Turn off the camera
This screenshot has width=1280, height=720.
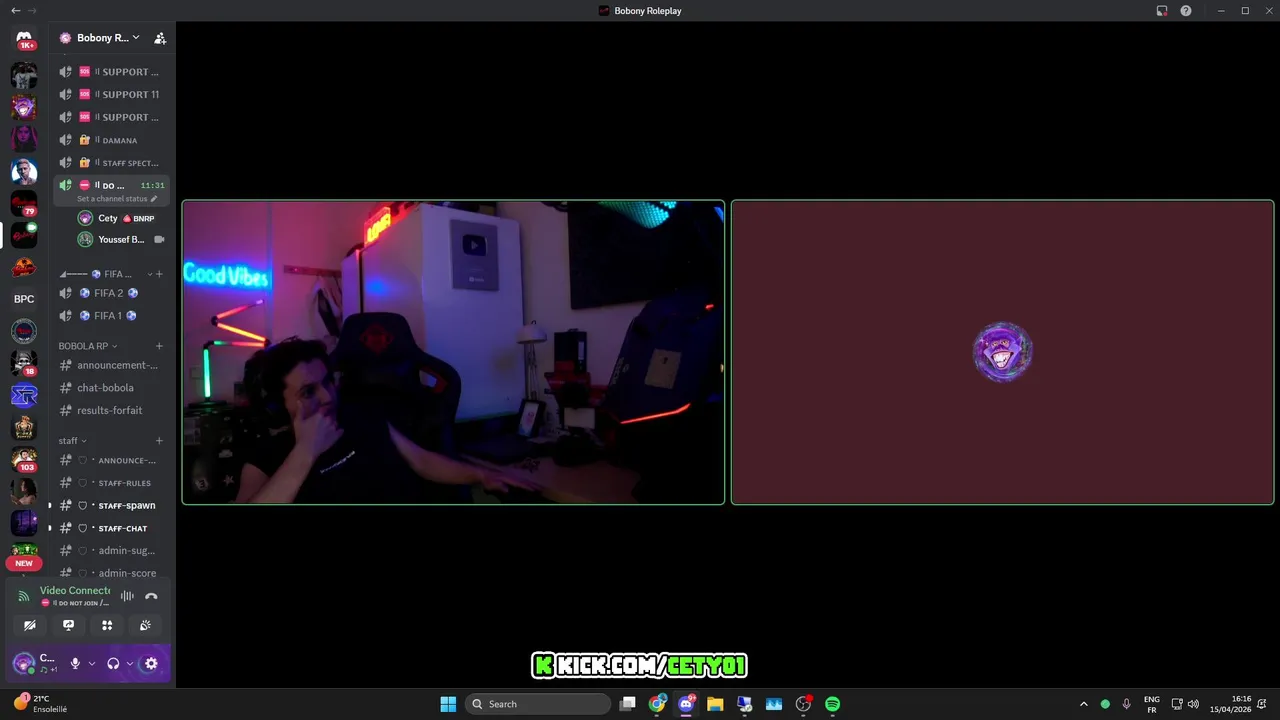pyautogui.click(x=30, y=625)
